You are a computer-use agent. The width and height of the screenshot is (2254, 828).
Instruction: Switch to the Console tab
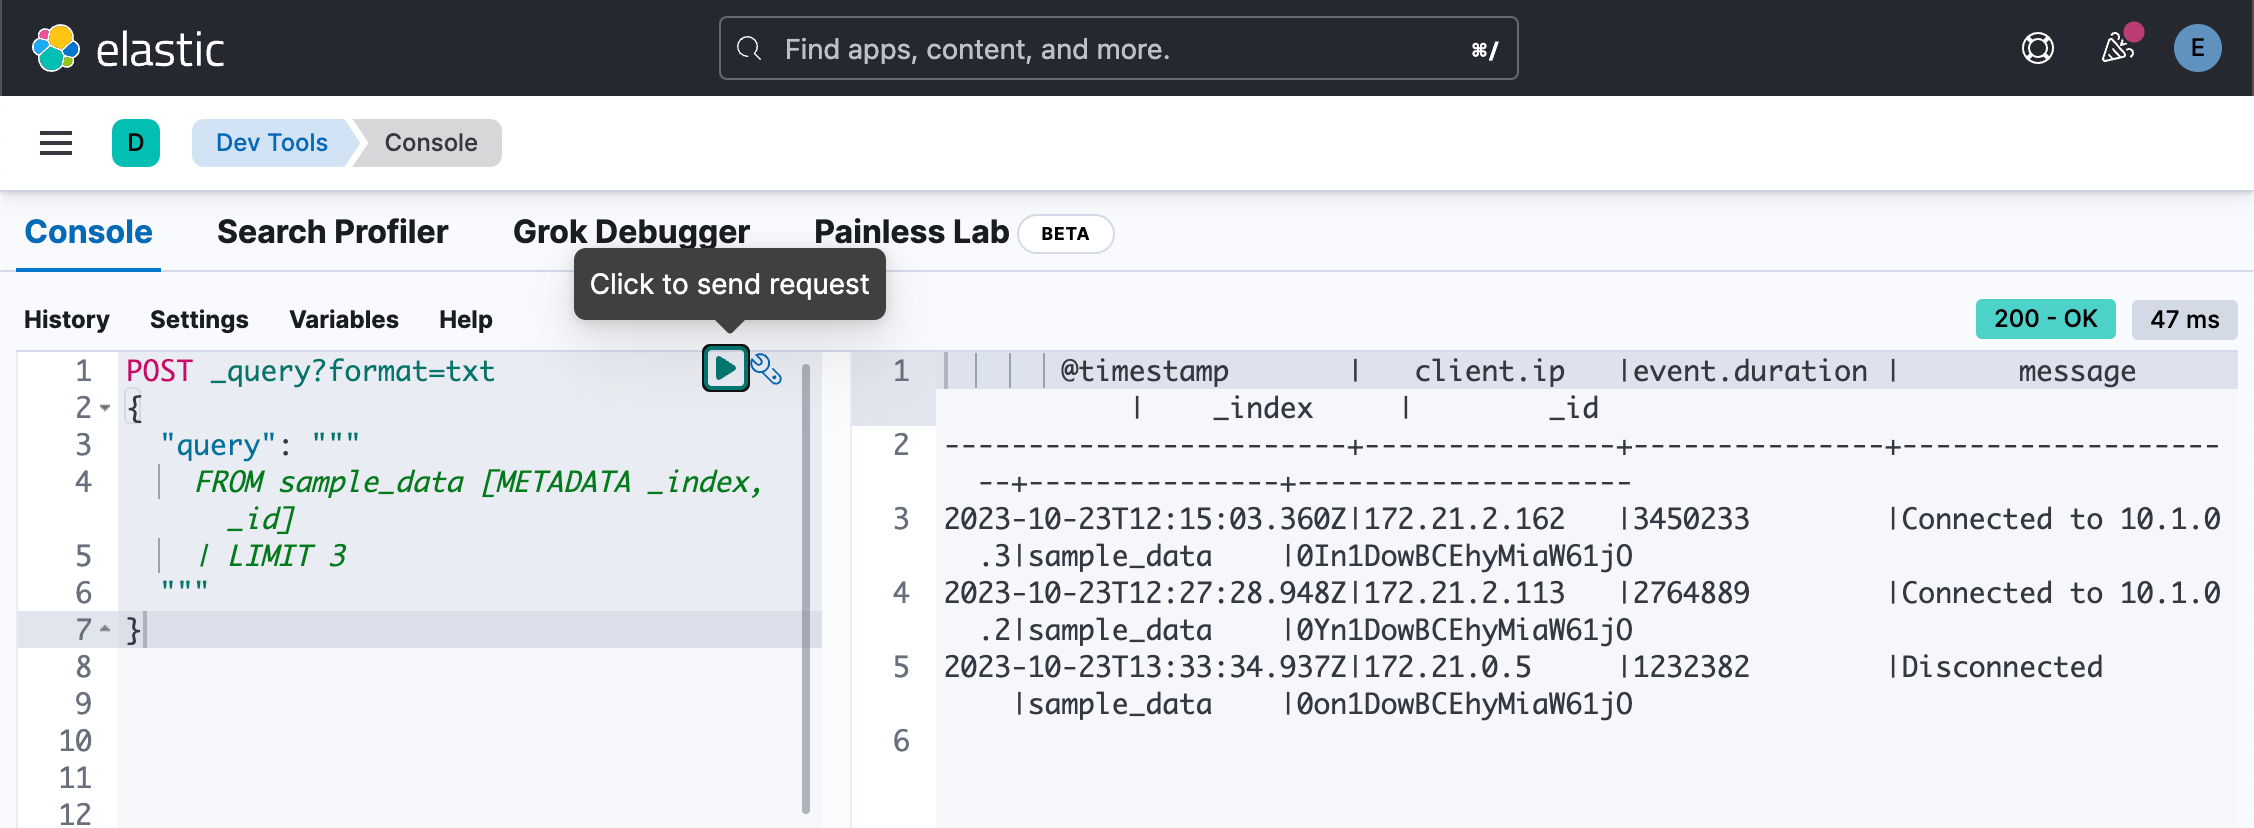click(x=89, y=232)
